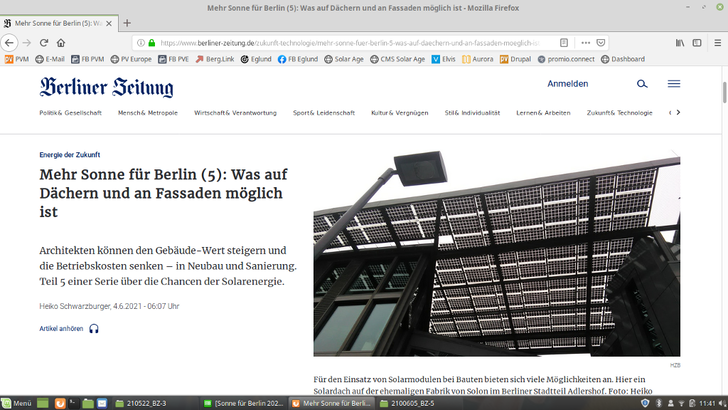Toggle the Firefox sidebar view
The height and width of the screenshot is (410, 728).
[697, 43]
